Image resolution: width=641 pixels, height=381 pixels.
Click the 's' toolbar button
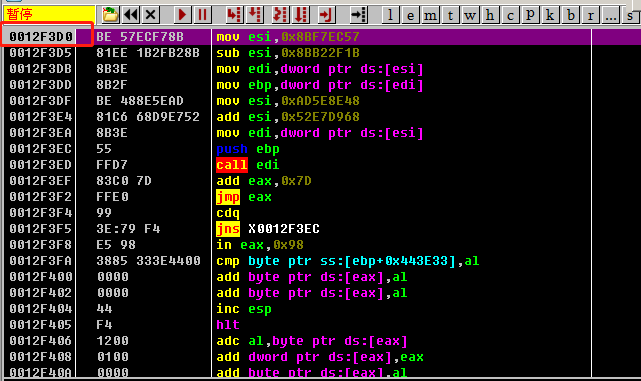[x=630, y=15]
